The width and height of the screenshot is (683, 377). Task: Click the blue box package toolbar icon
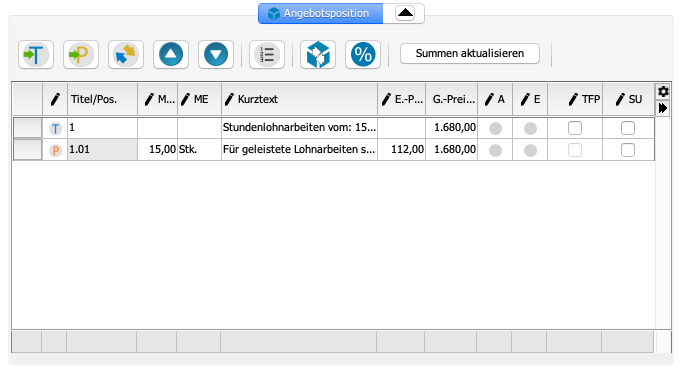click(x=318, y=54)
